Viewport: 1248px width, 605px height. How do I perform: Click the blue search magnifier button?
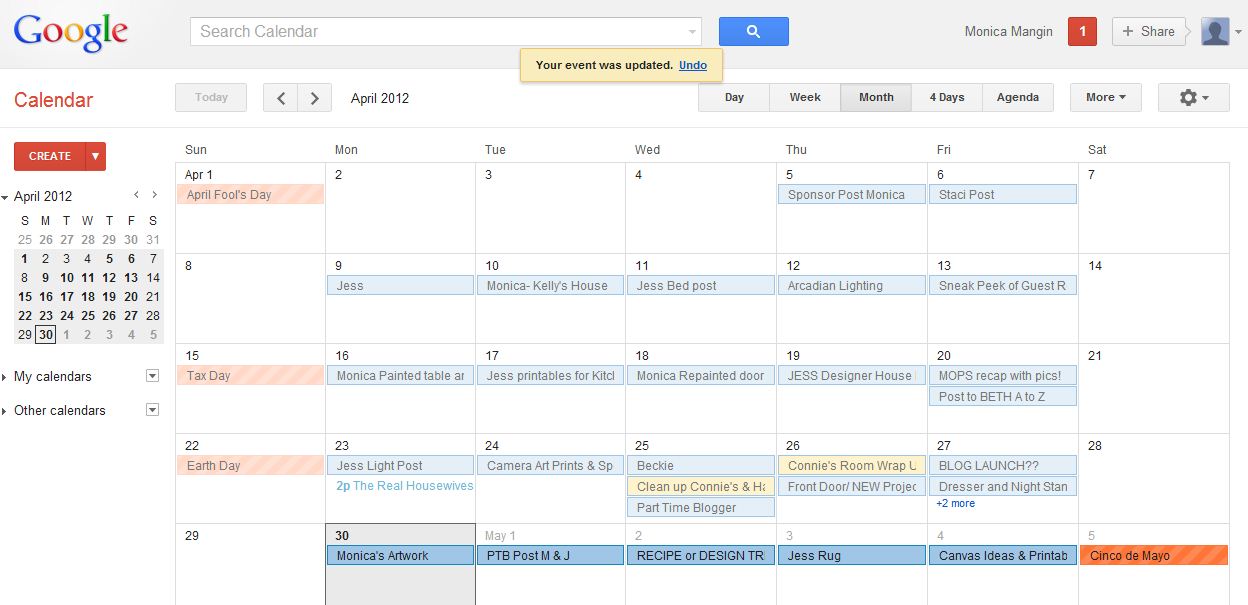point(753,32)
